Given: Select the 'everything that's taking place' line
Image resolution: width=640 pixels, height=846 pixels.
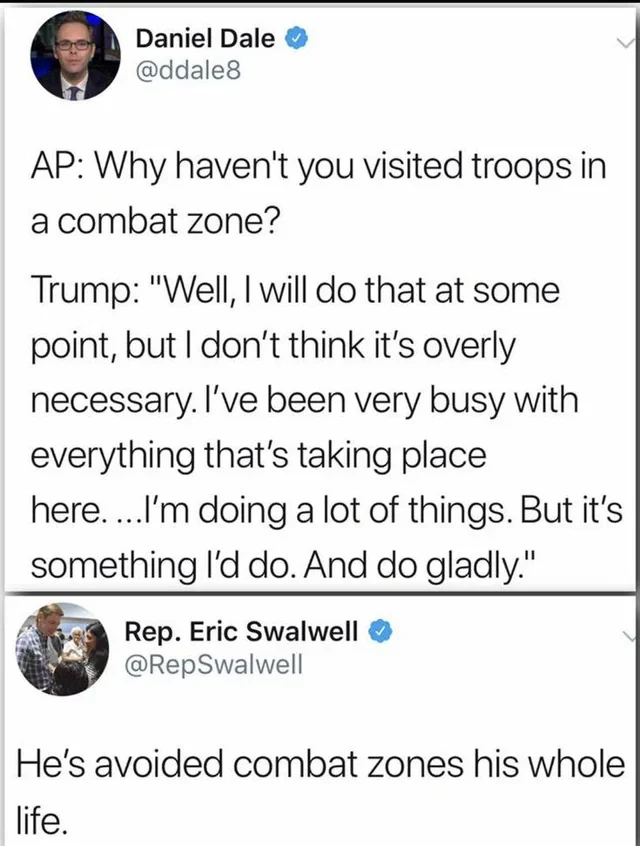Looking at the screenshot, I should [x=258, y=456].
